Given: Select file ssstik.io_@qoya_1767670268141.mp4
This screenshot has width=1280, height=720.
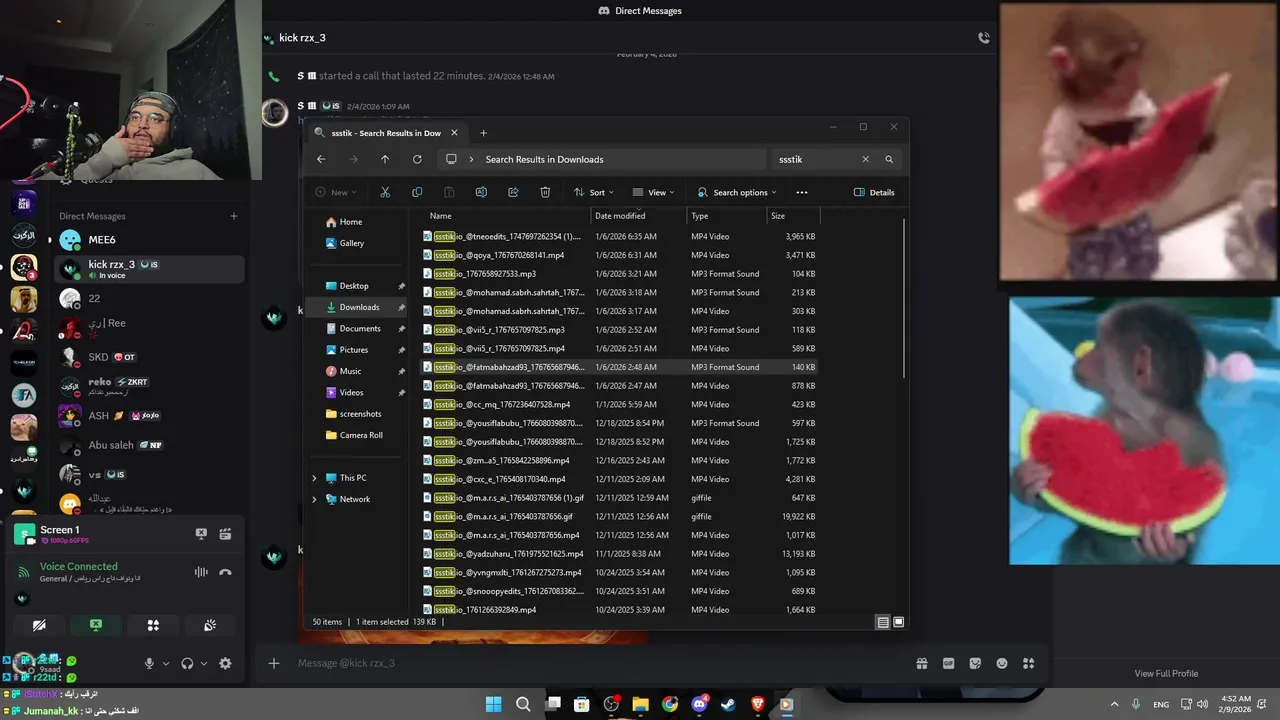Looking at the screenshot, I should 620,255.
